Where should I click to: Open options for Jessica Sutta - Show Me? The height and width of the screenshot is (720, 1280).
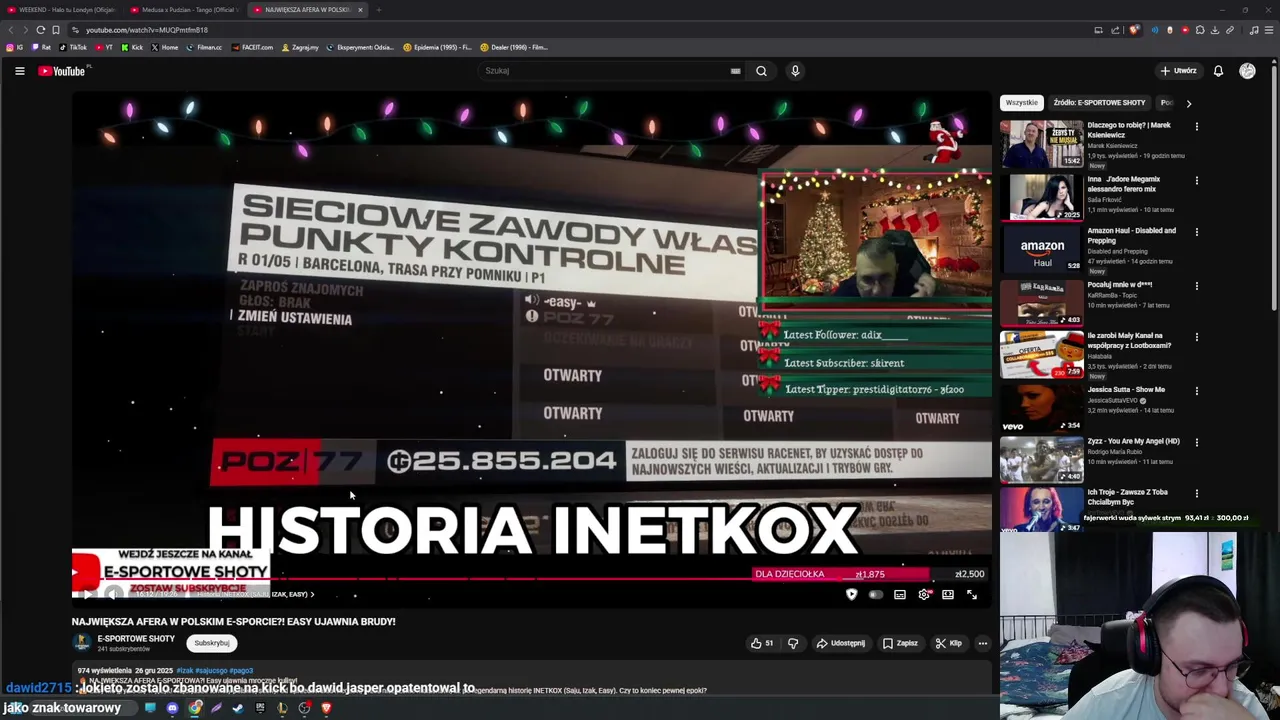point(1196,391)
